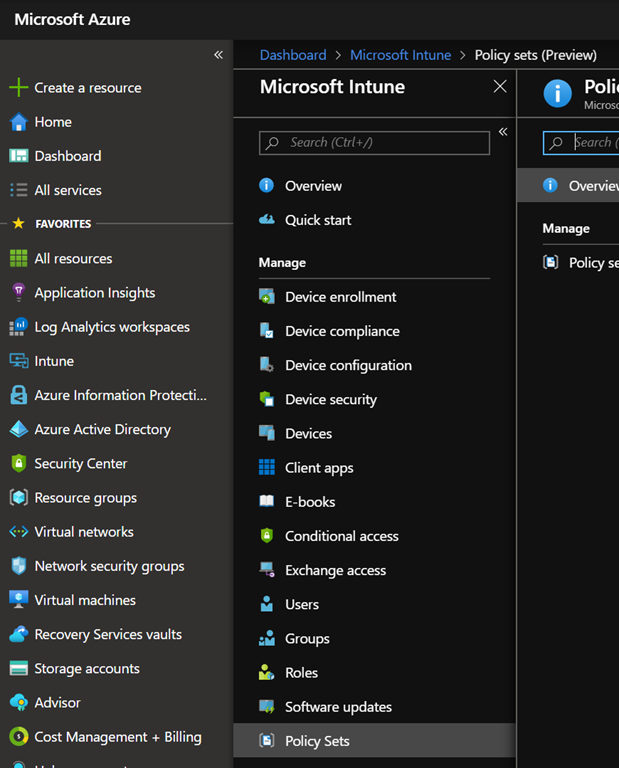Image resolution: width=619 pixels, height=768 pixels.
Task: Open All services from sidebar
Action: pos(67,190)
